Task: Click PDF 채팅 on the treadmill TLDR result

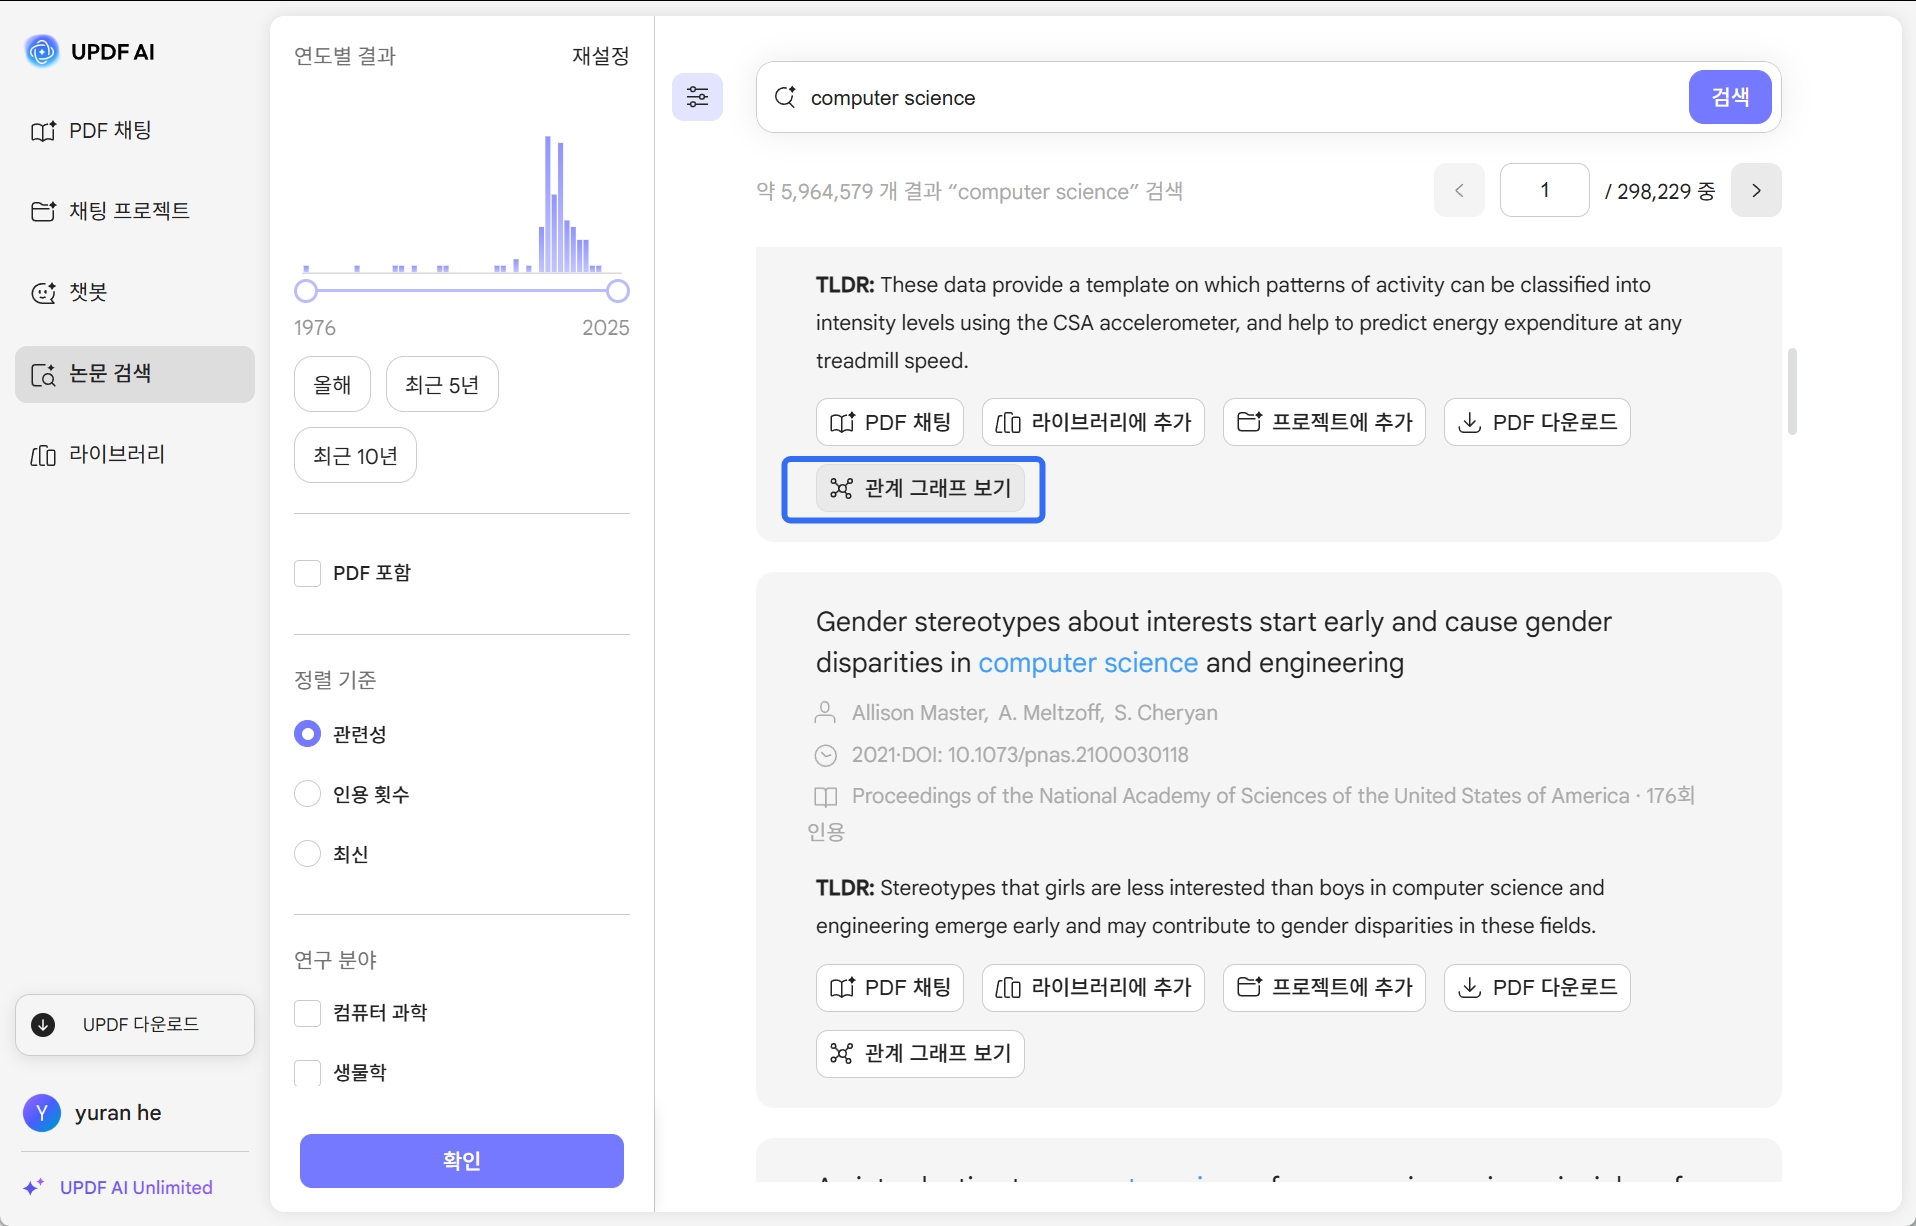Action: tap(890, 422)
